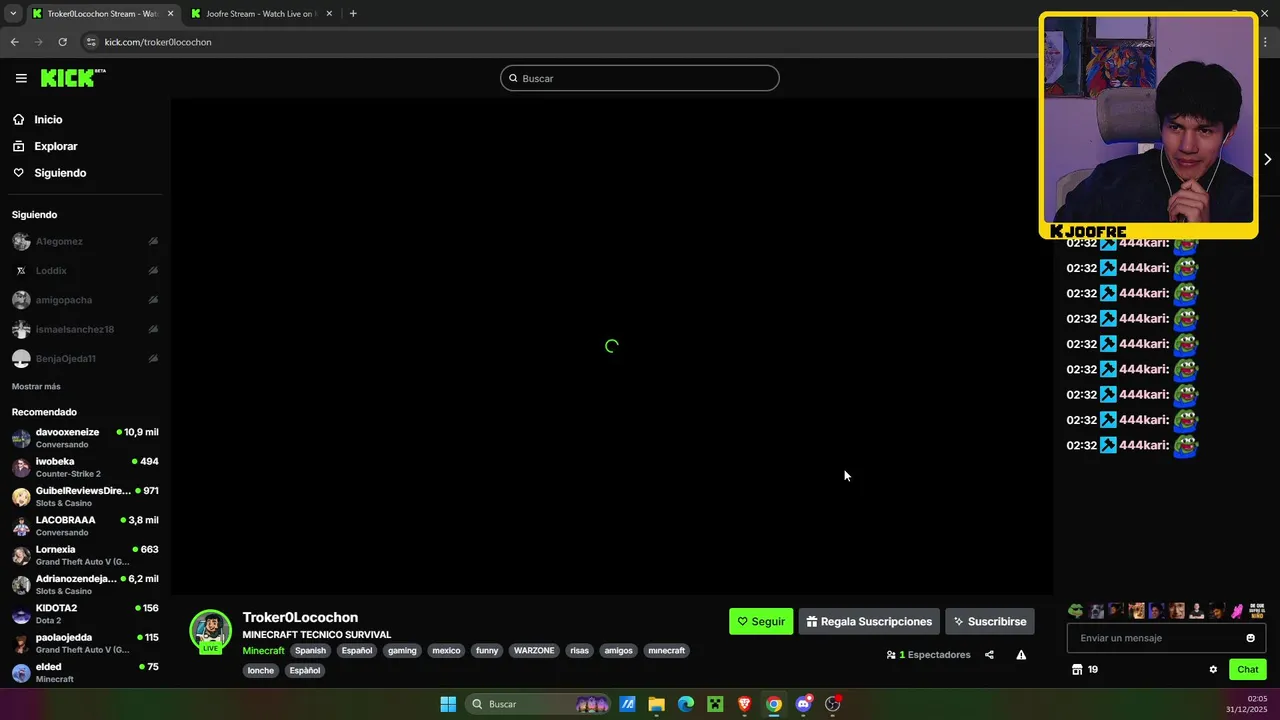
Task: Collapse chat with right chevron arrow
Action: point(1267,159)
